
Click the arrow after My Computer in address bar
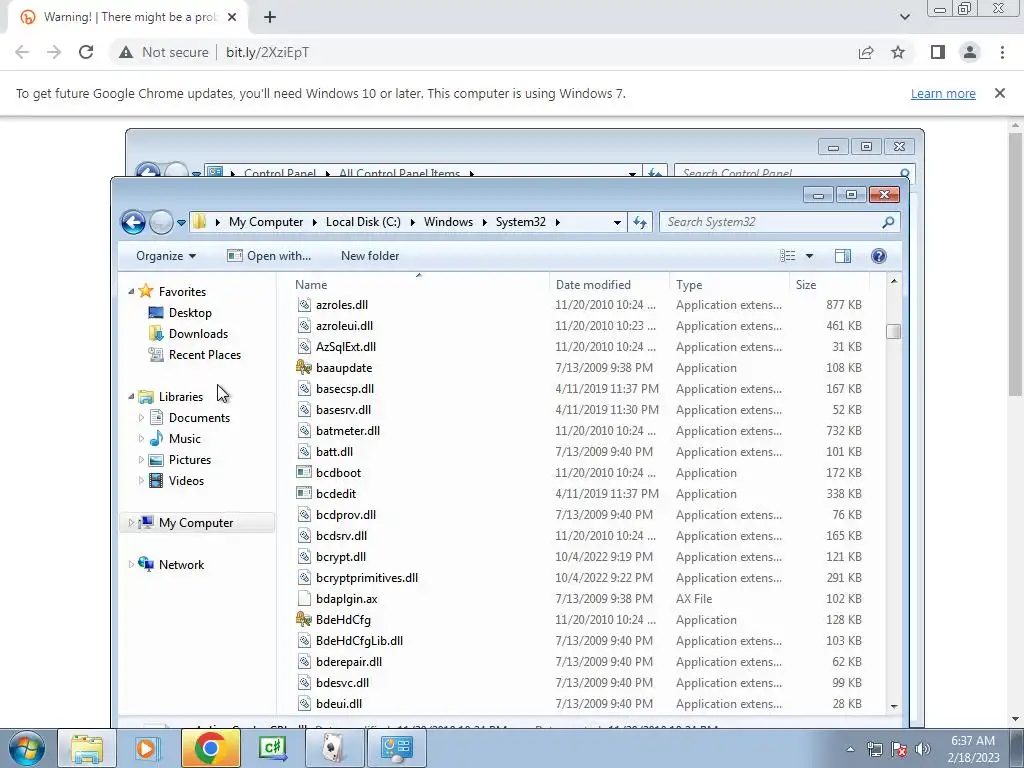tap(313, 223)
